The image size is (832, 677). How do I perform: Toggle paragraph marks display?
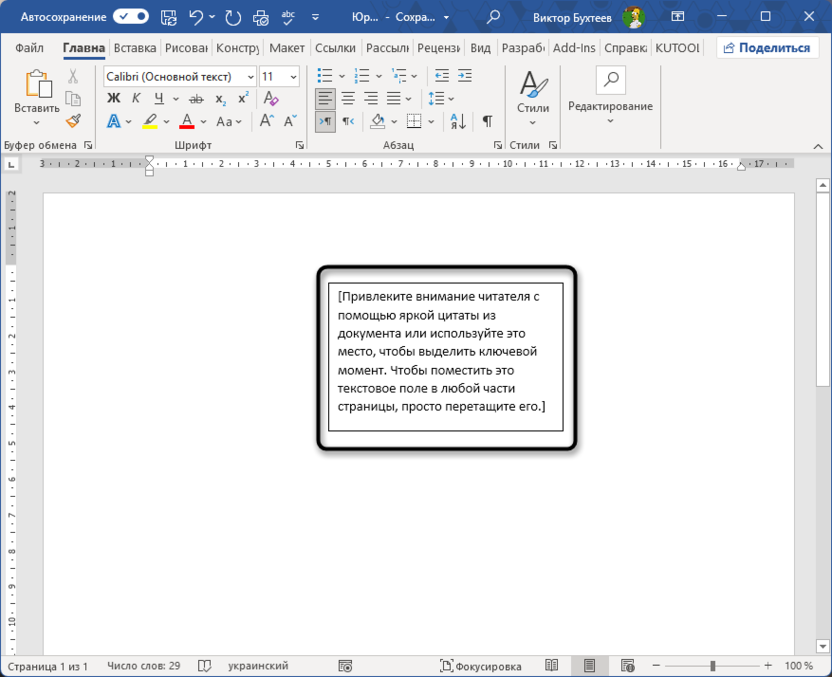487,120
